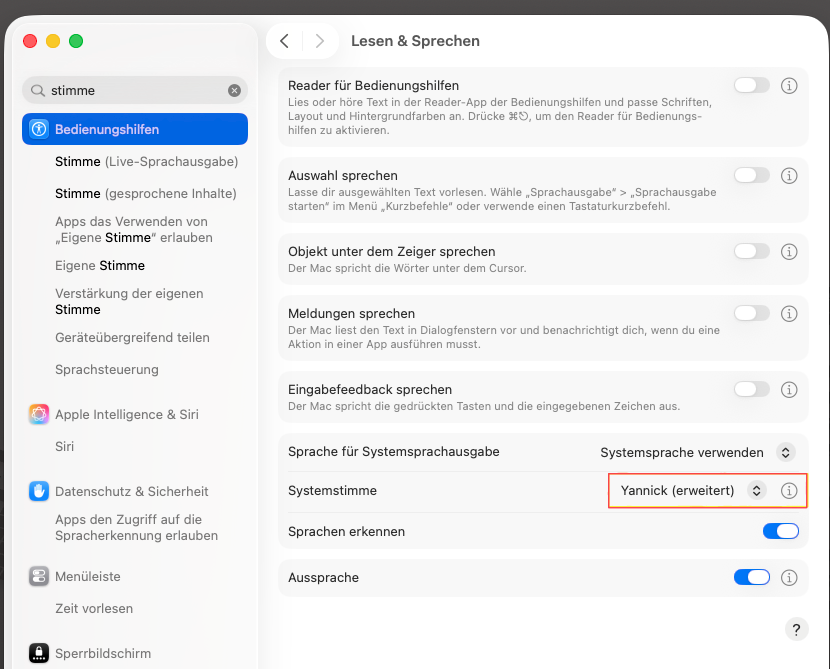The height and width of the screenshot is (669, 830).
Task: Click inside the search field containing stimme
Action: point(130,90)
